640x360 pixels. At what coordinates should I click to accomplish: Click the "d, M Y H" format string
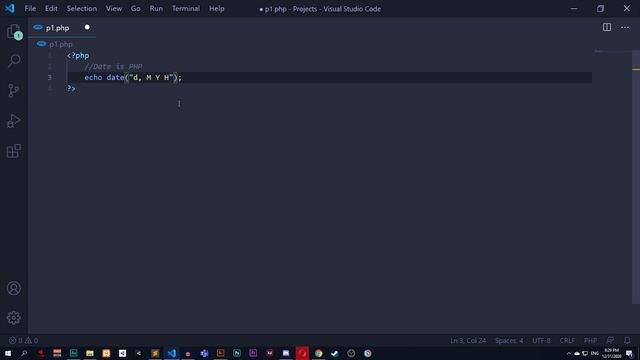pos(151,78)
